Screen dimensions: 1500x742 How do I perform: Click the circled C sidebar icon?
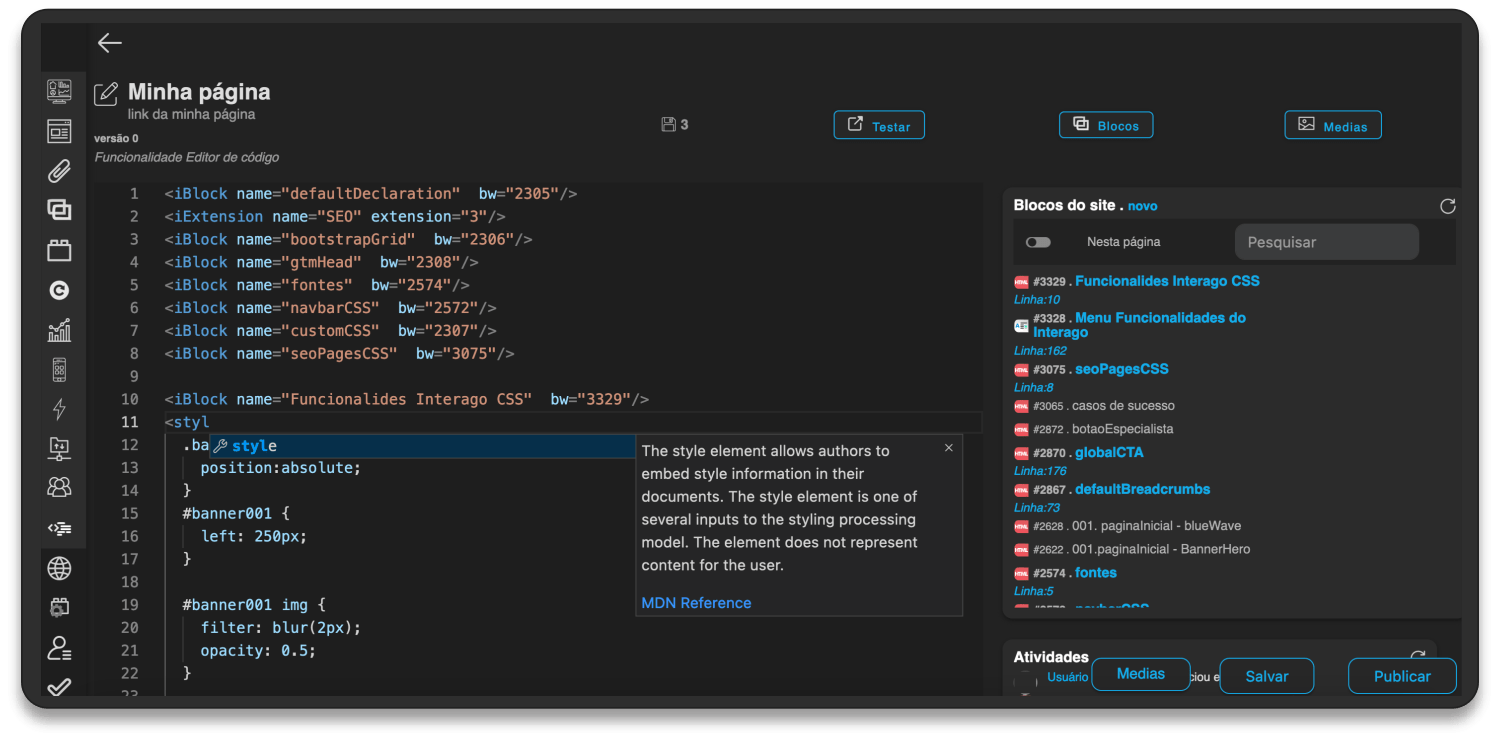click(x=59, y=290)
